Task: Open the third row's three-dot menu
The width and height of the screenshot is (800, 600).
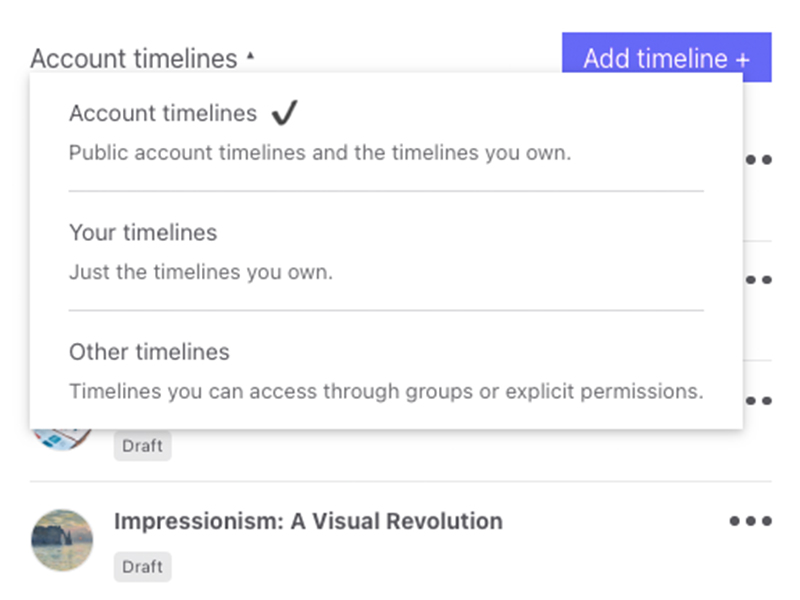Action: point(758,401)
